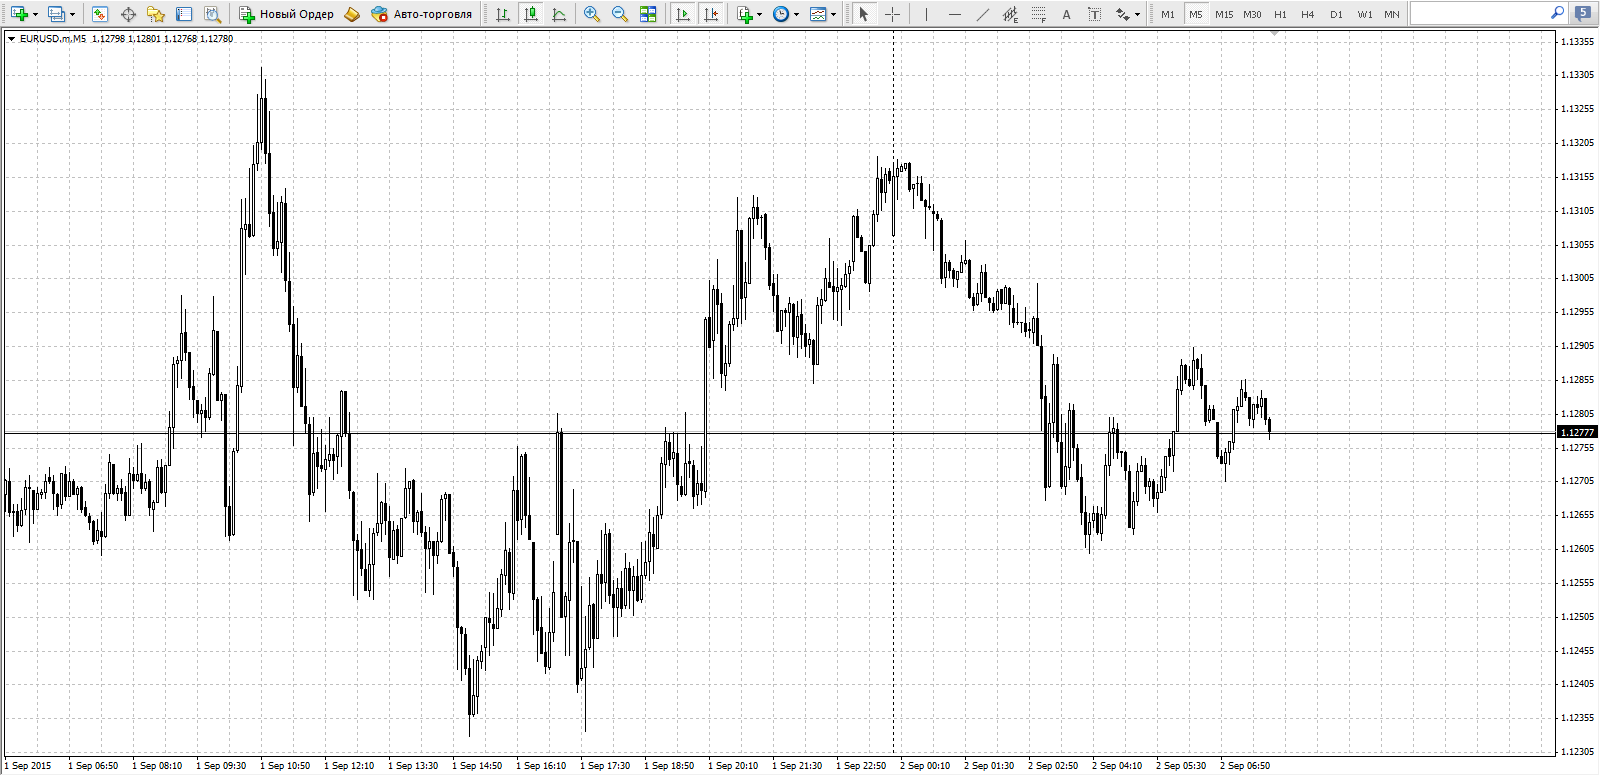Show the Market Watch window
Screen dimensions: 1600x775
point(99,14)
